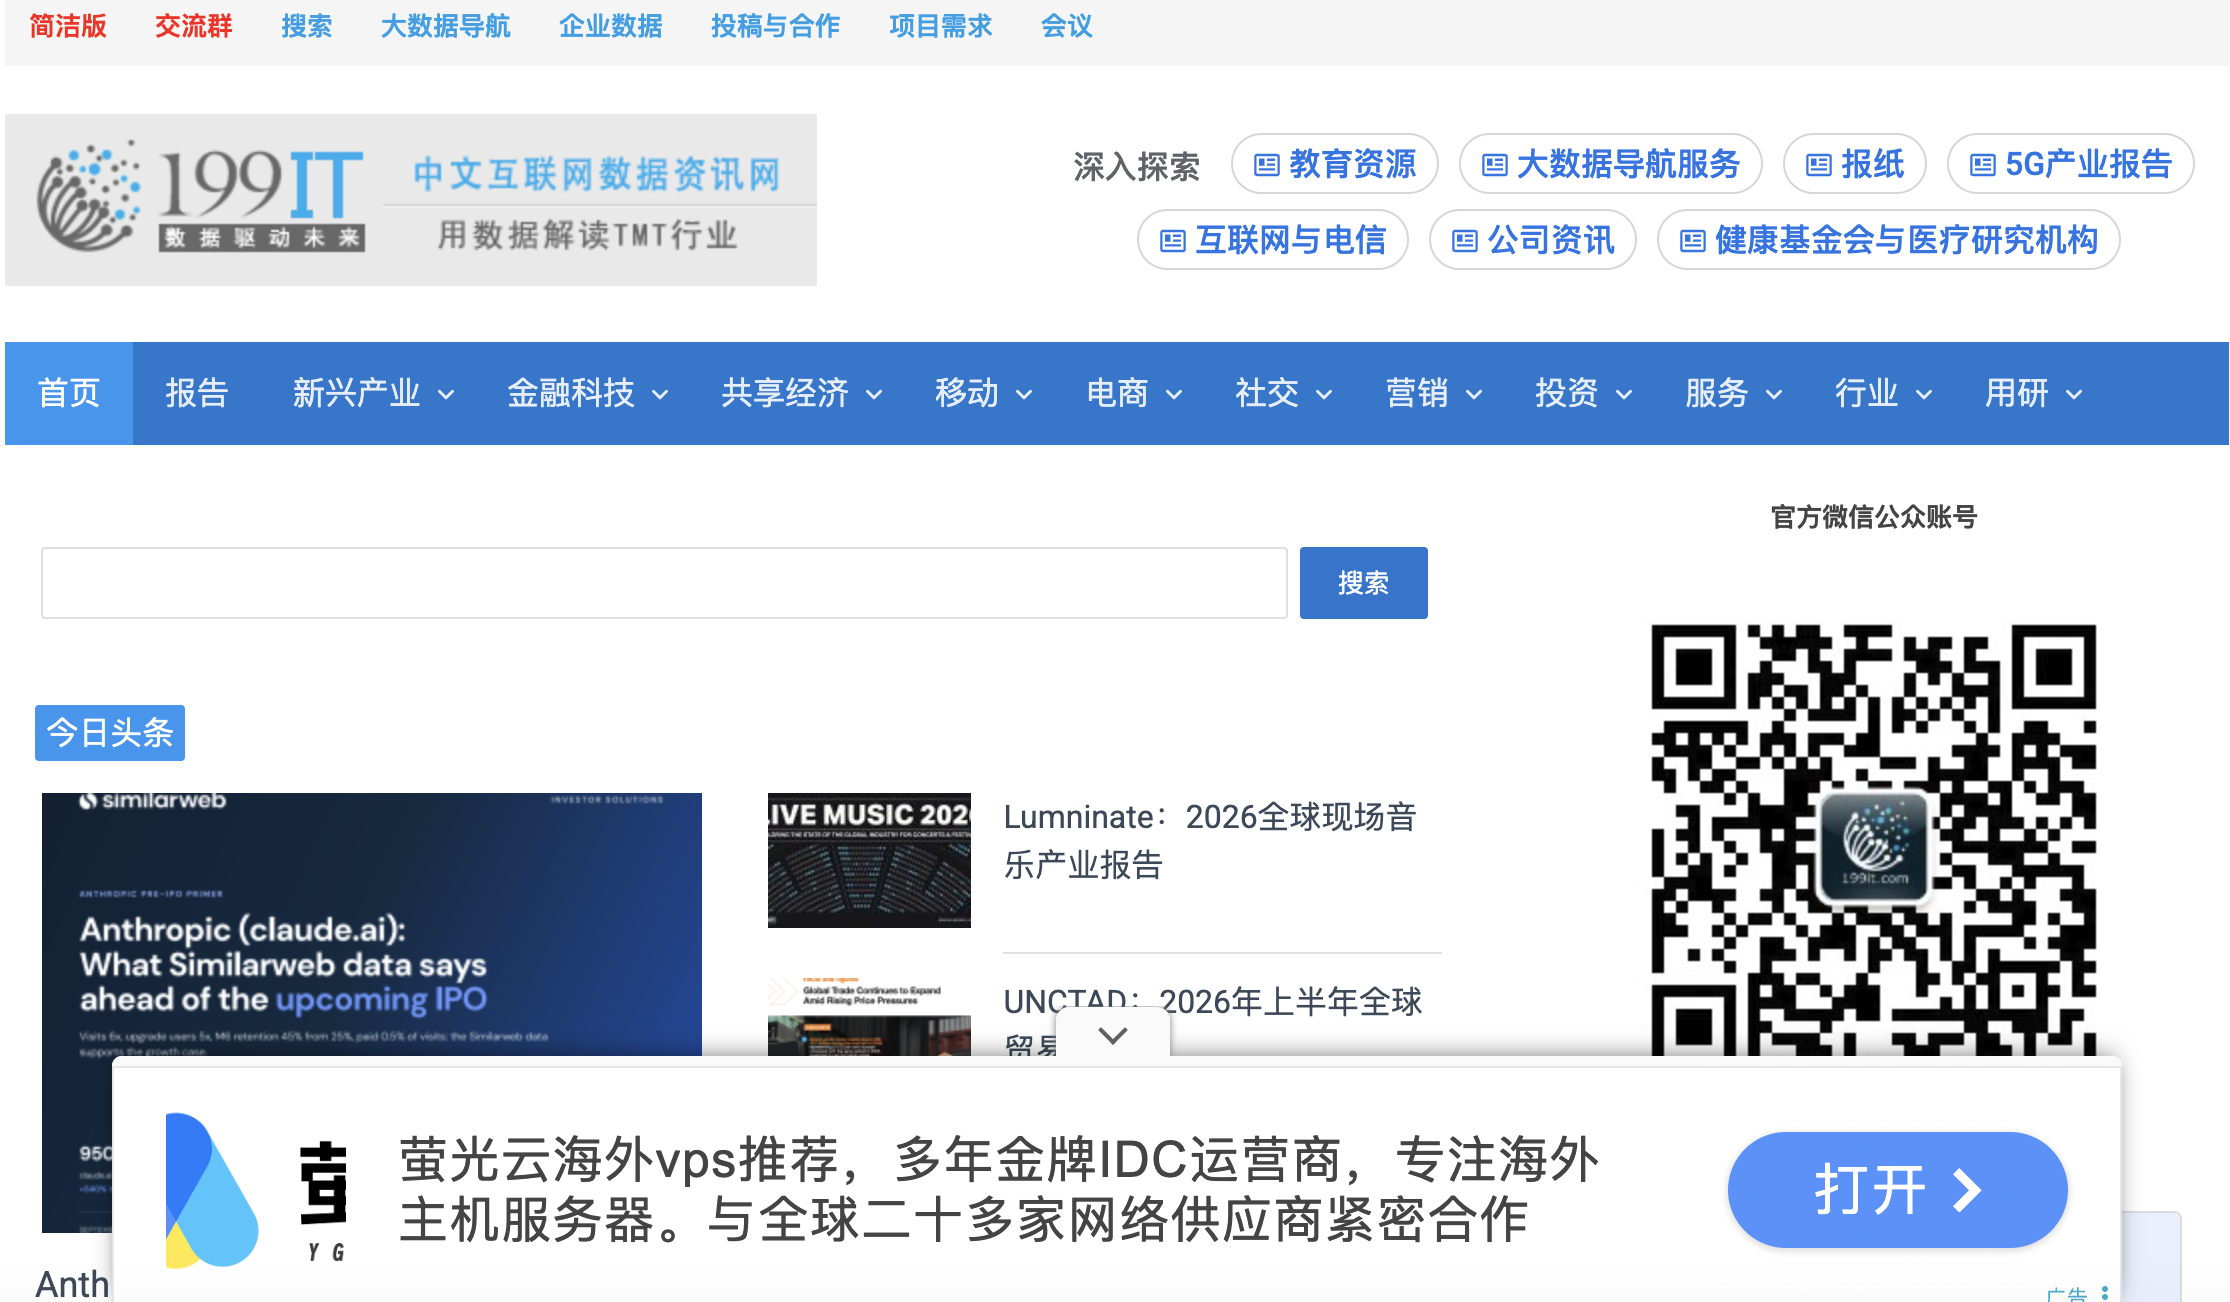The height and width of the screenshot is (1302, 2230).
Task: Open the 报告 nav item
Action: point(197,394)
